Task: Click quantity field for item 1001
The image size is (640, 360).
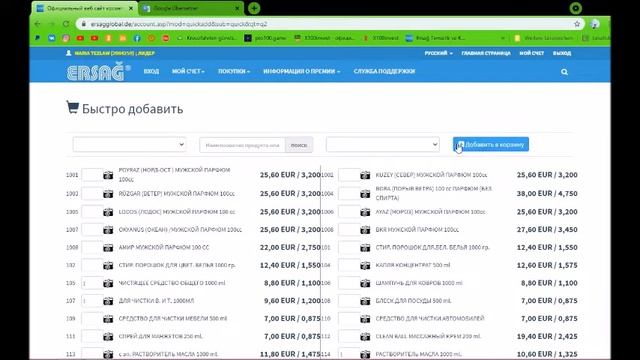Action: click(92, 175)
